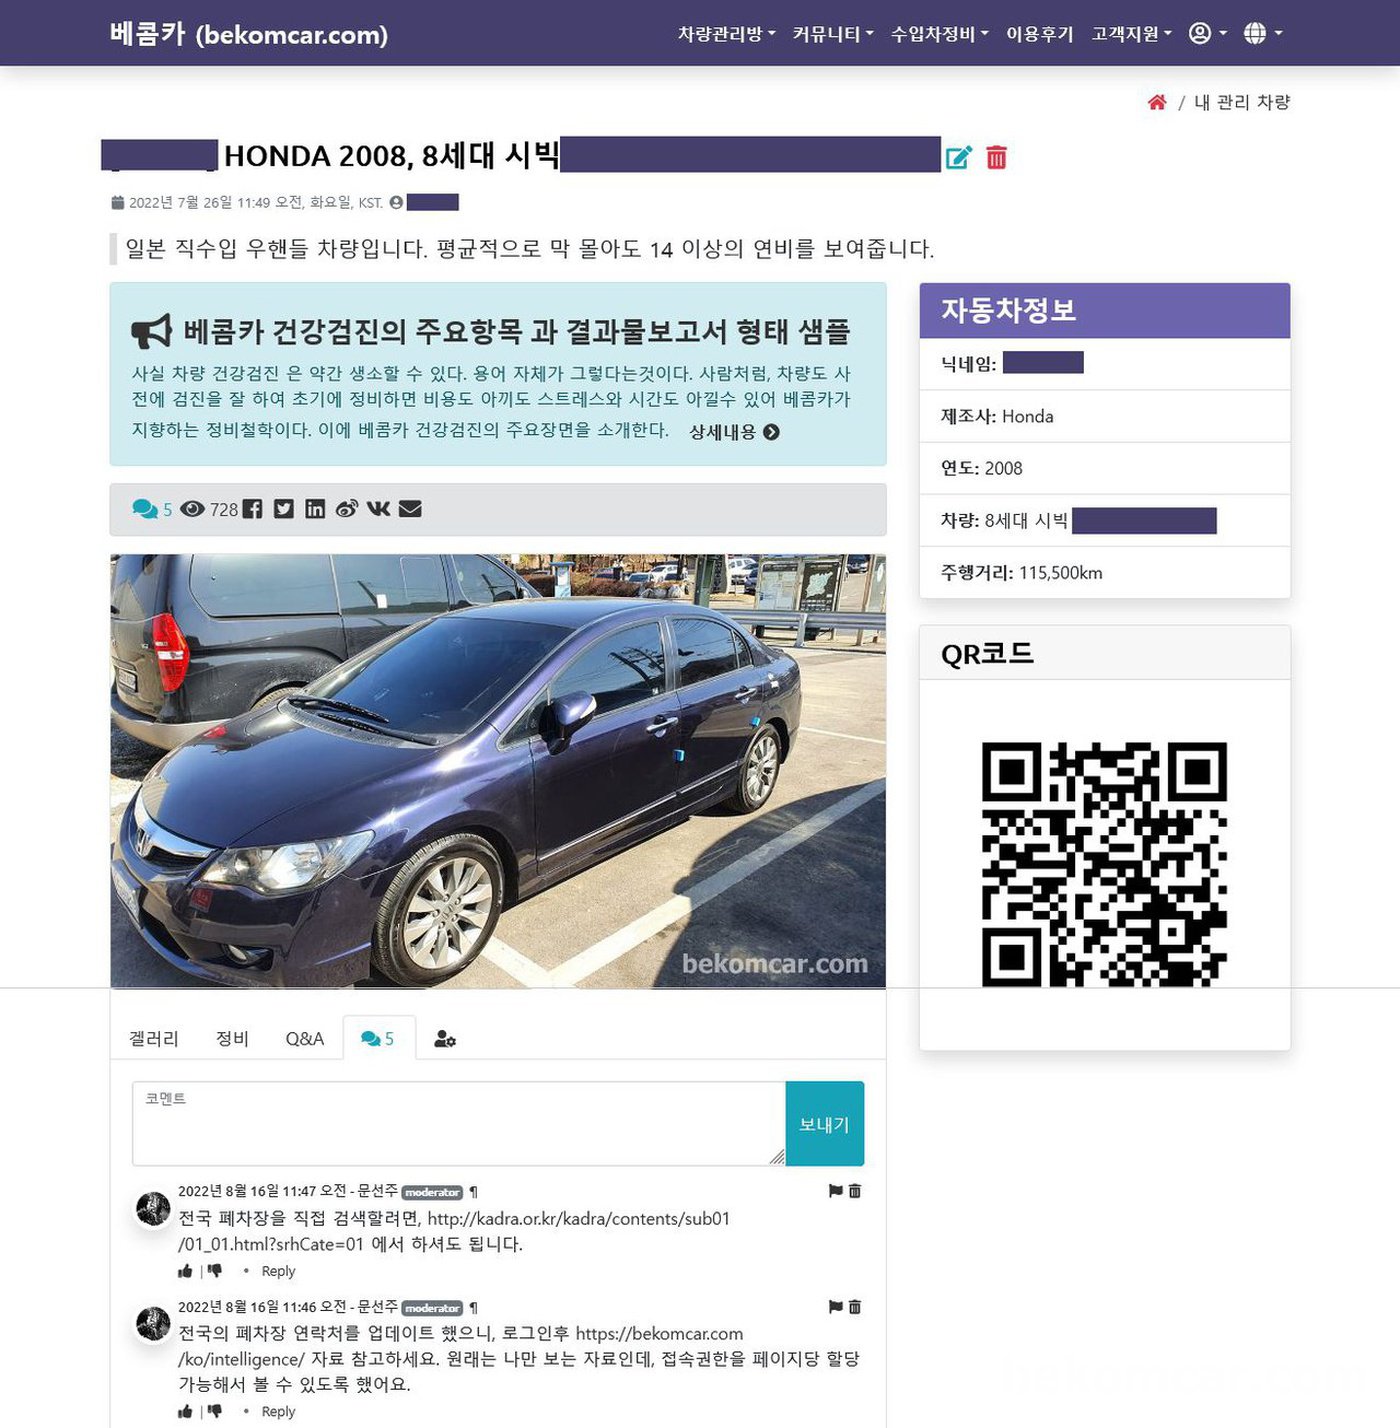The width and height of the screenshot is (1400, 1428).
Task: Share the post on VK
Action: click(378, 509)
